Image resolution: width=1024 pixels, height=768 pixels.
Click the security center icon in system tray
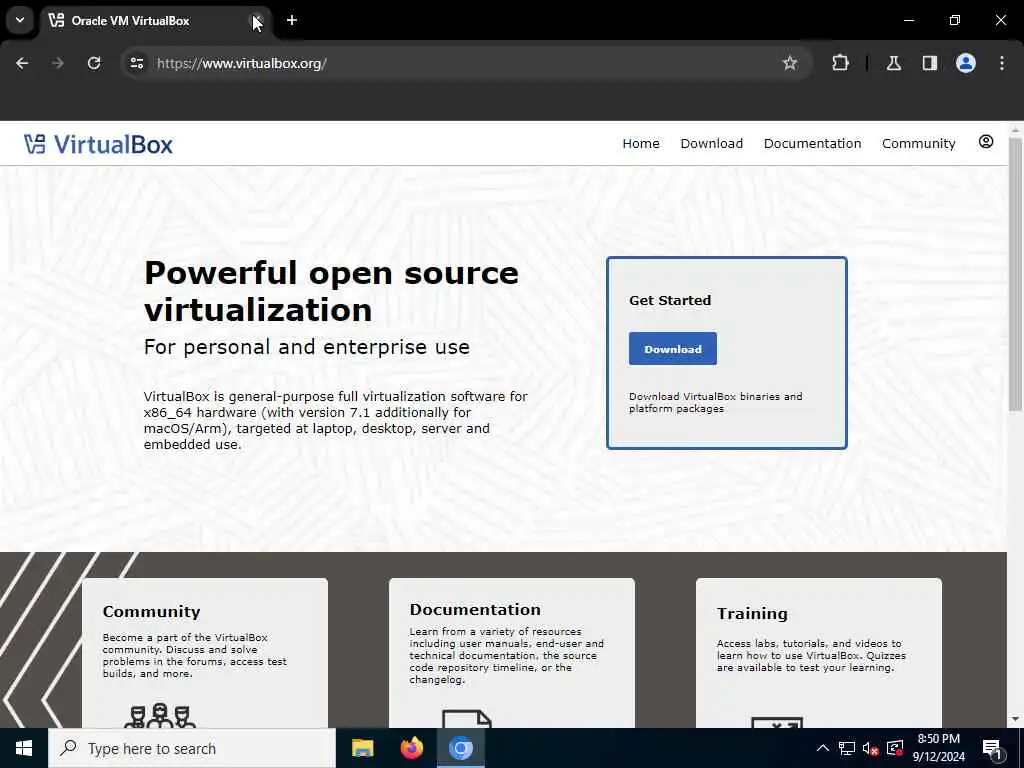895,748
